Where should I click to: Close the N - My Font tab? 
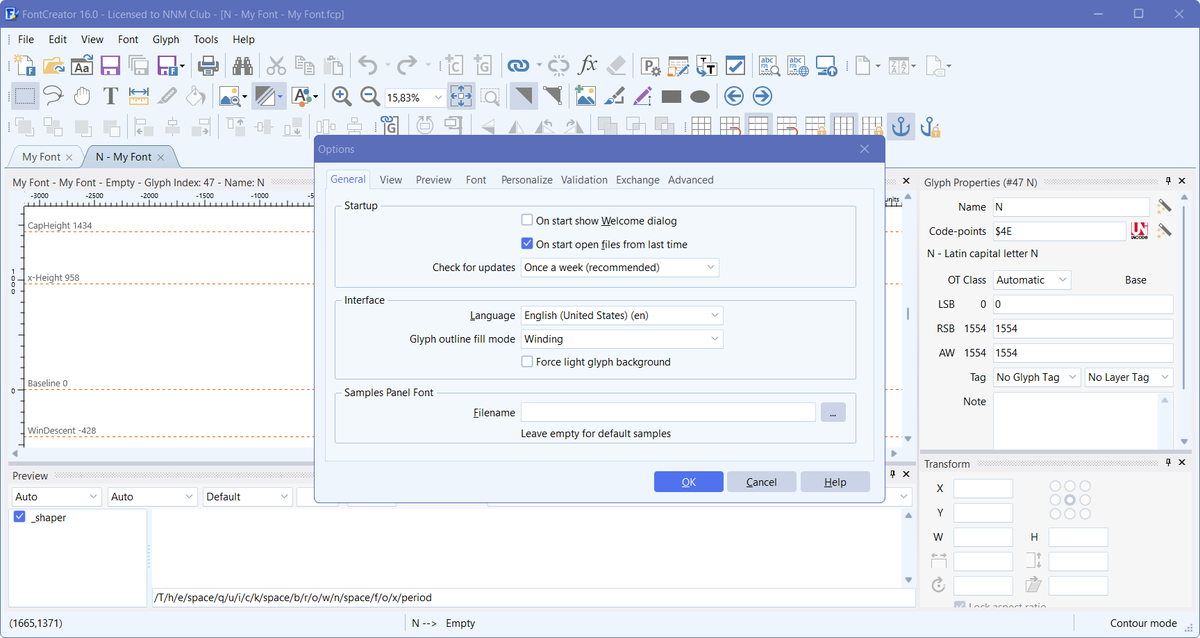(x=161, y=157)
